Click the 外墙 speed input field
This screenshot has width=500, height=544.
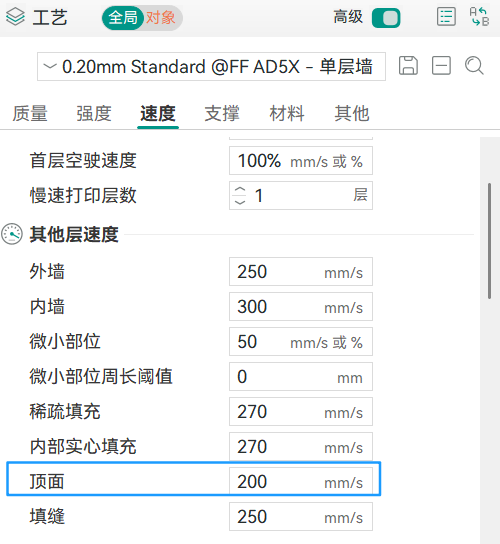pyautogui.click(x=301, y=272)
